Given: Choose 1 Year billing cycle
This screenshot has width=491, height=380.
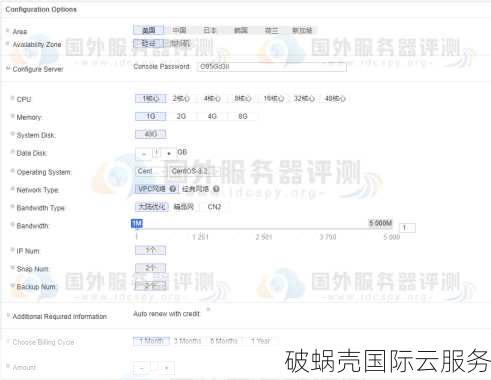Looking at the screenshot, I should [x=261, y=341].
